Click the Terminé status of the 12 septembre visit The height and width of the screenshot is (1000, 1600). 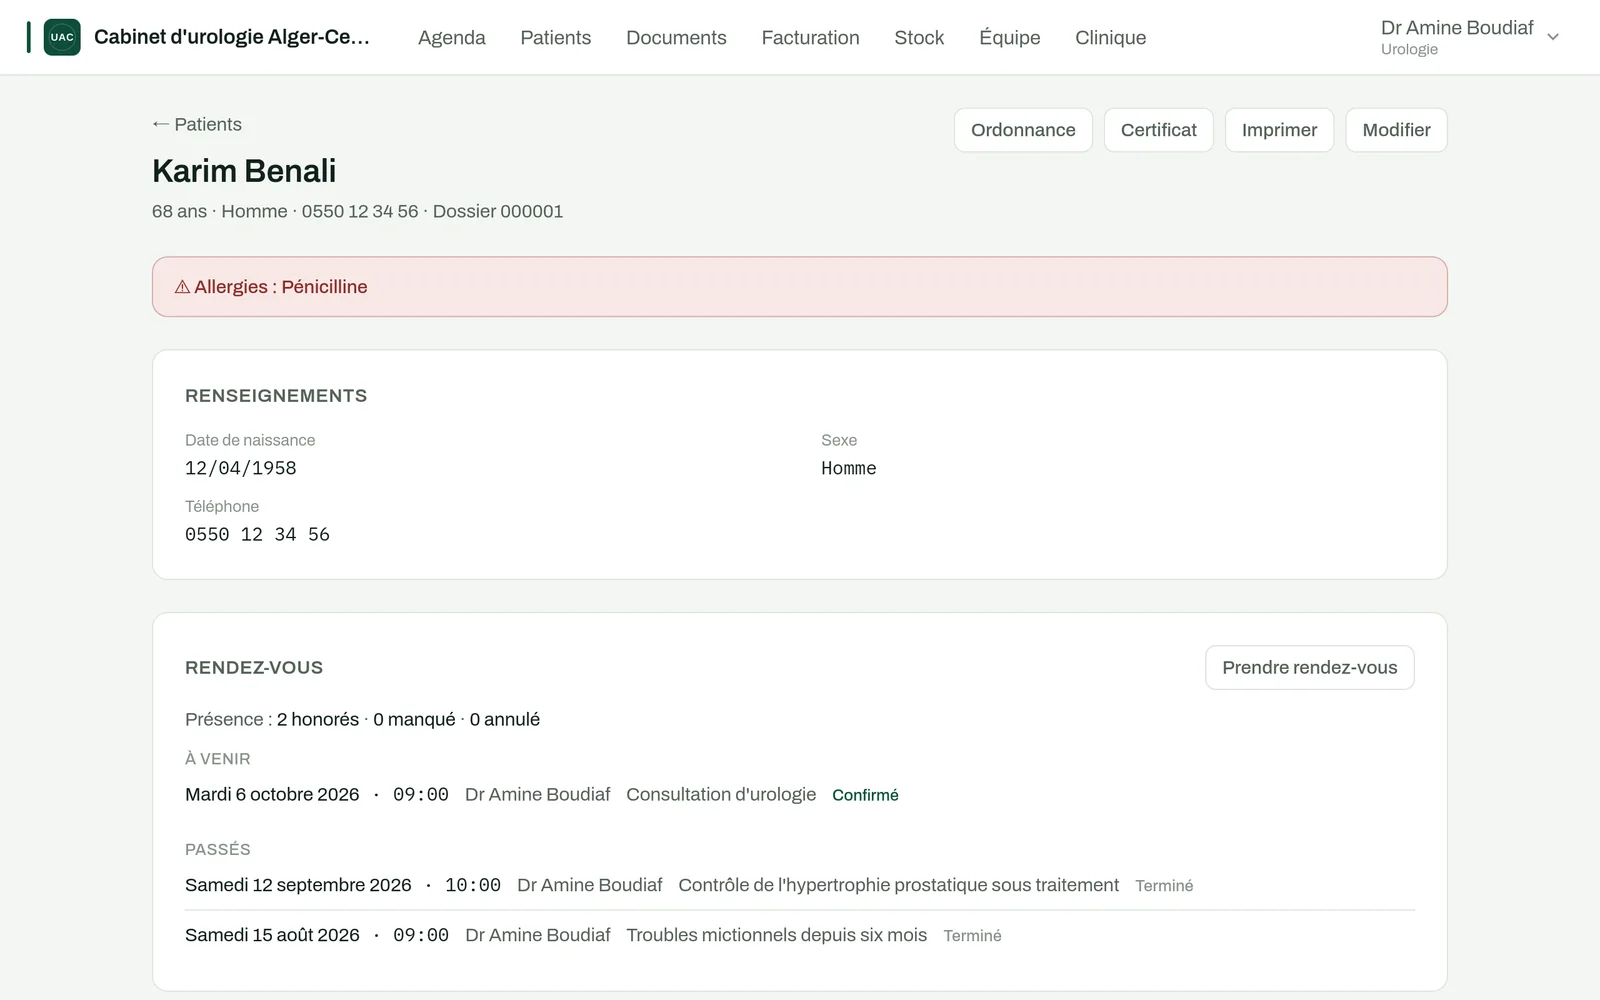[1164, 886]
